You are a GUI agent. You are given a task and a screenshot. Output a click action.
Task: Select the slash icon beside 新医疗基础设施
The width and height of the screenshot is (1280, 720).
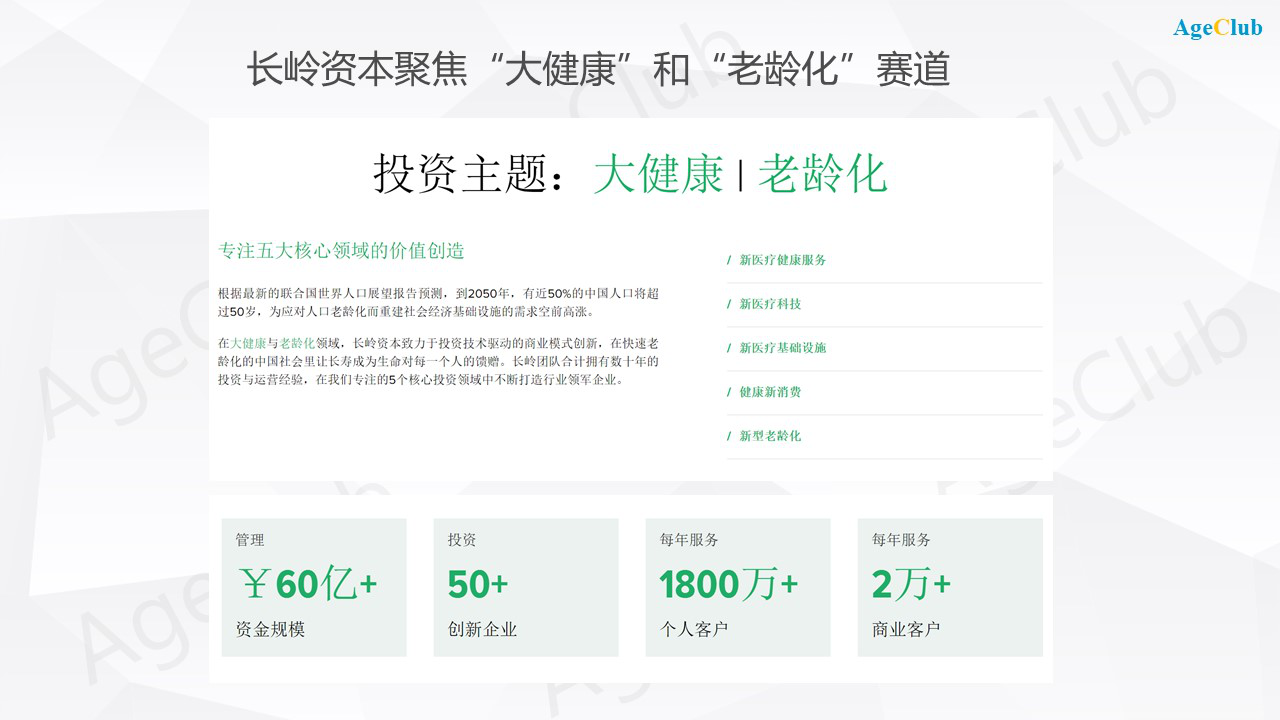coord(728,348)
